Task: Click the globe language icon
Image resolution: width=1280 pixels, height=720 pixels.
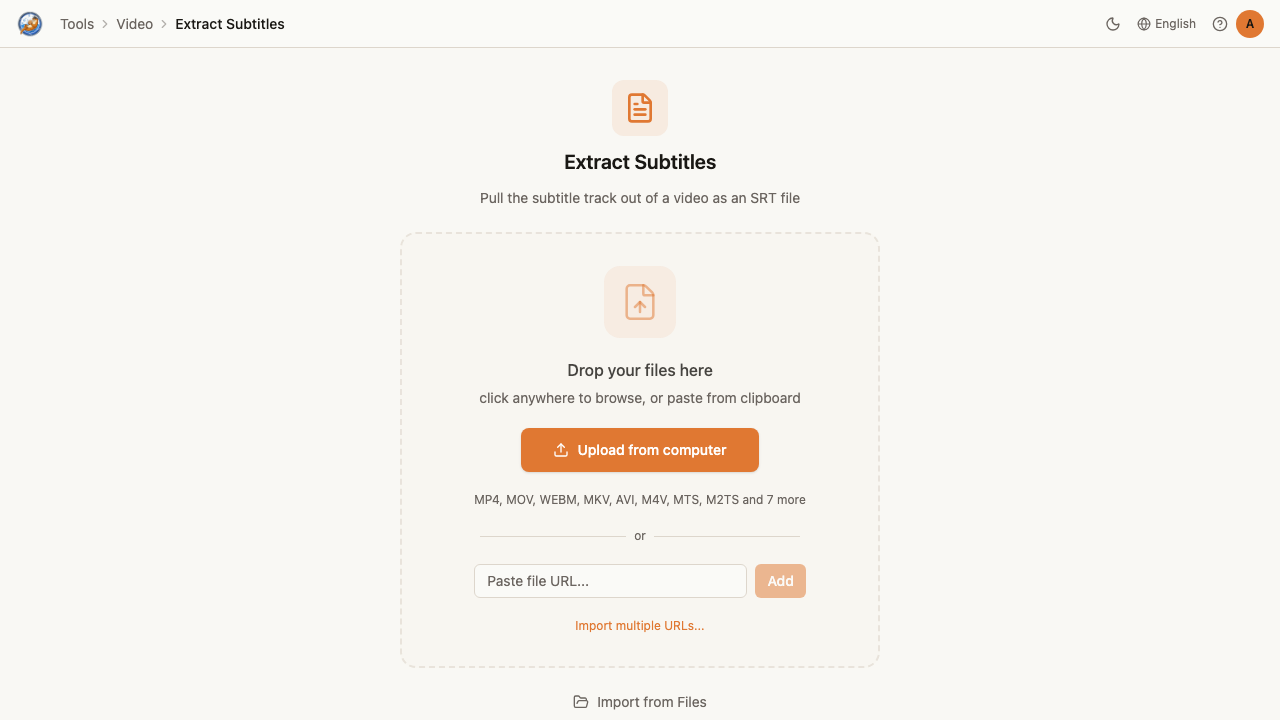Action: pyautogui.click(x=1144, y=24)
